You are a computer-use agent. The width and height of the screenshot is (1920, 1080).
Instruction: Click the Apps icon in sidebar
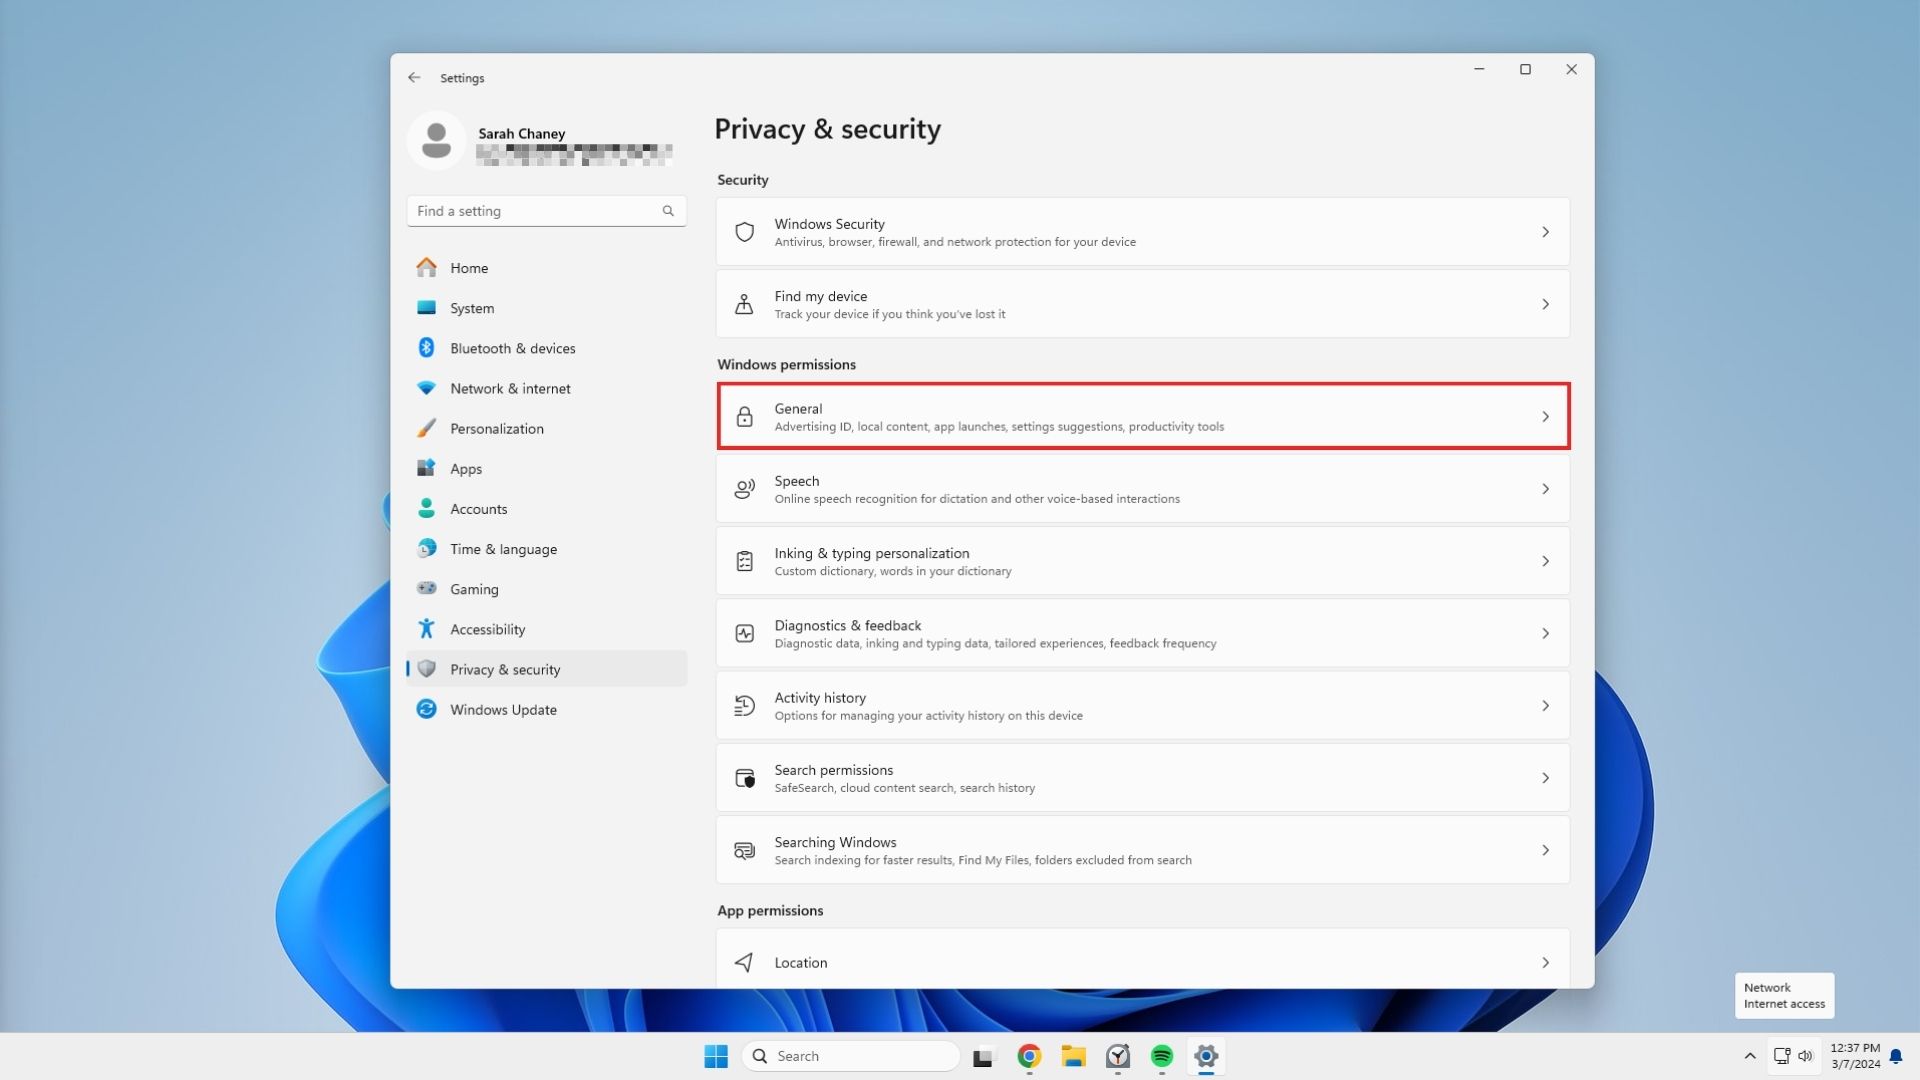click(427, 468)
